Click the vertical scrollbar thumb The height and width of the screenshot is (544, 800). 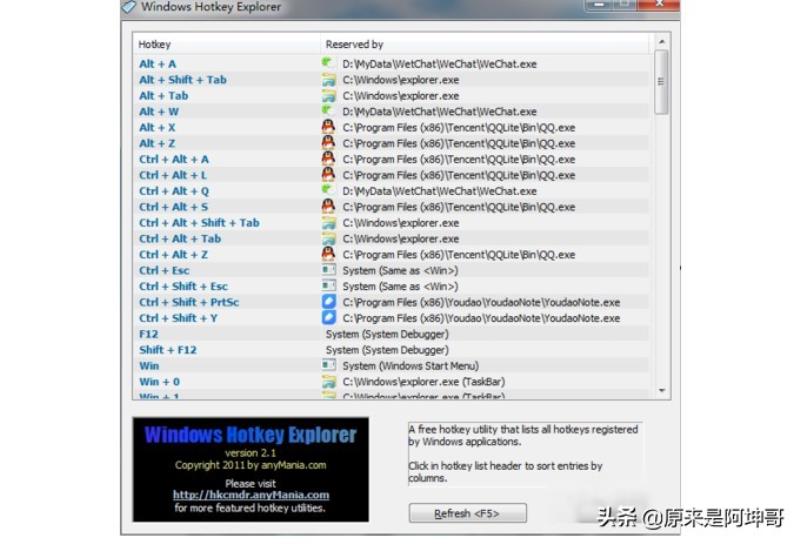coord(661,82)
